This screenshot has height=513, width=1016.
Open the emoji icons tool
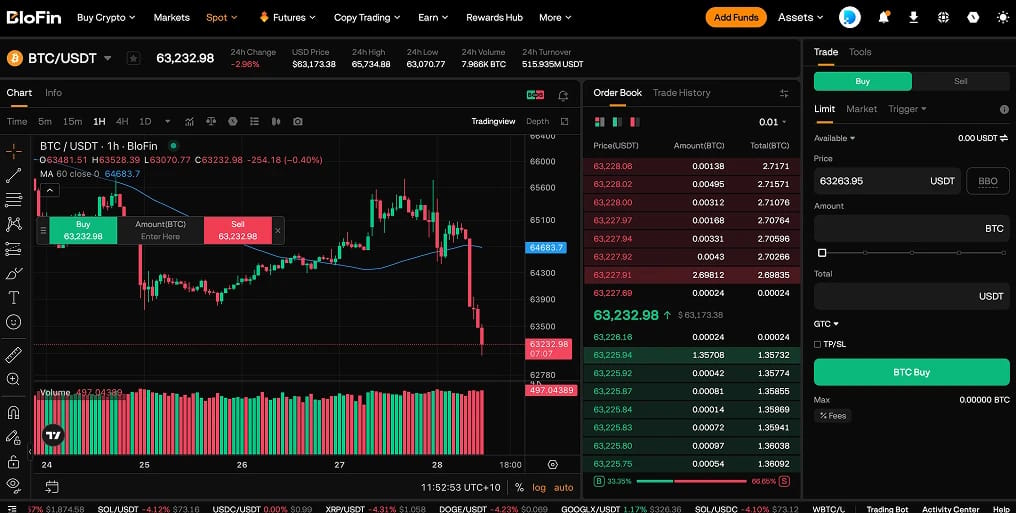tap(14, 322)
